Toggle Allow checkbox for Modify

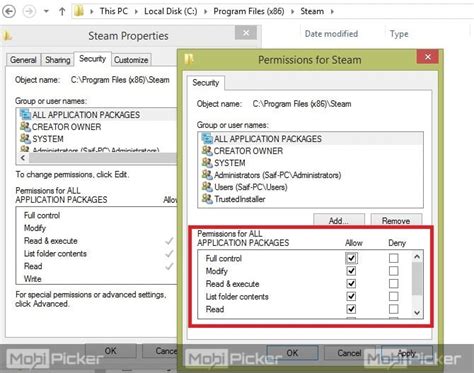click(351, 271)
